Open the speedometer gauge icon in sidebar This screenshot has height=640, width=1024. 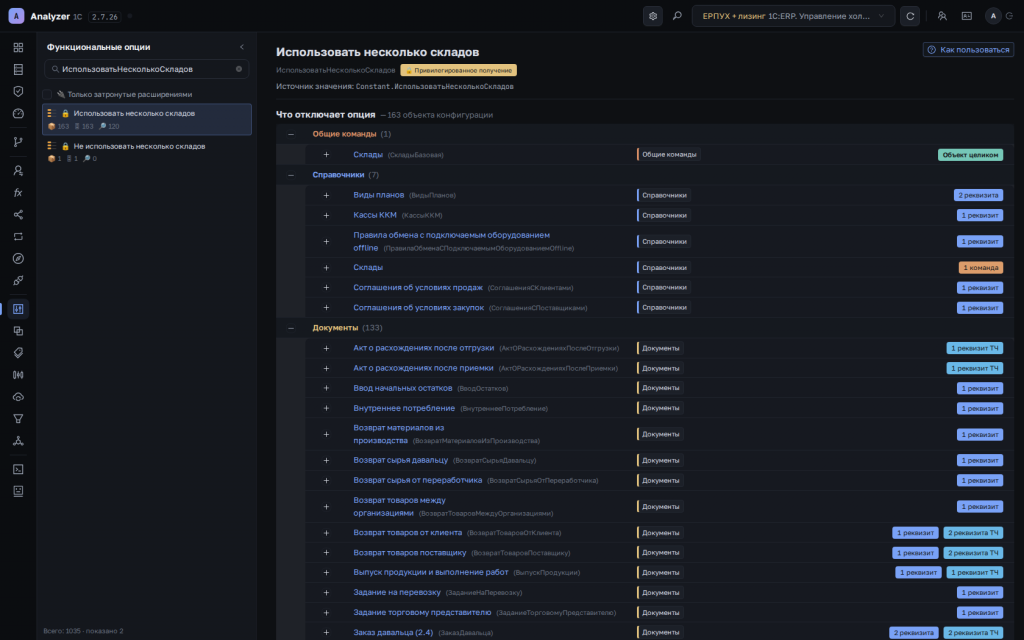18,113
